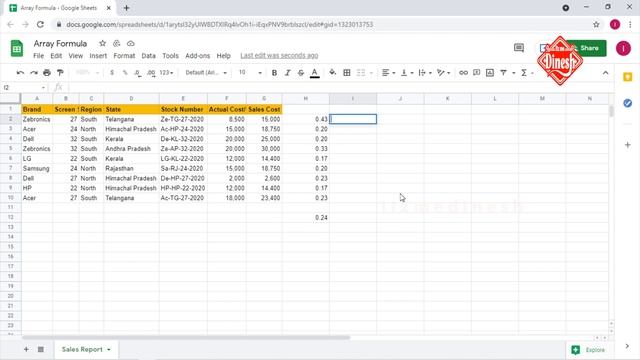This screenshot has height=360, width=640.
Task: Open the text color picker
Action: pyautogui.click(x=314, y=73)
